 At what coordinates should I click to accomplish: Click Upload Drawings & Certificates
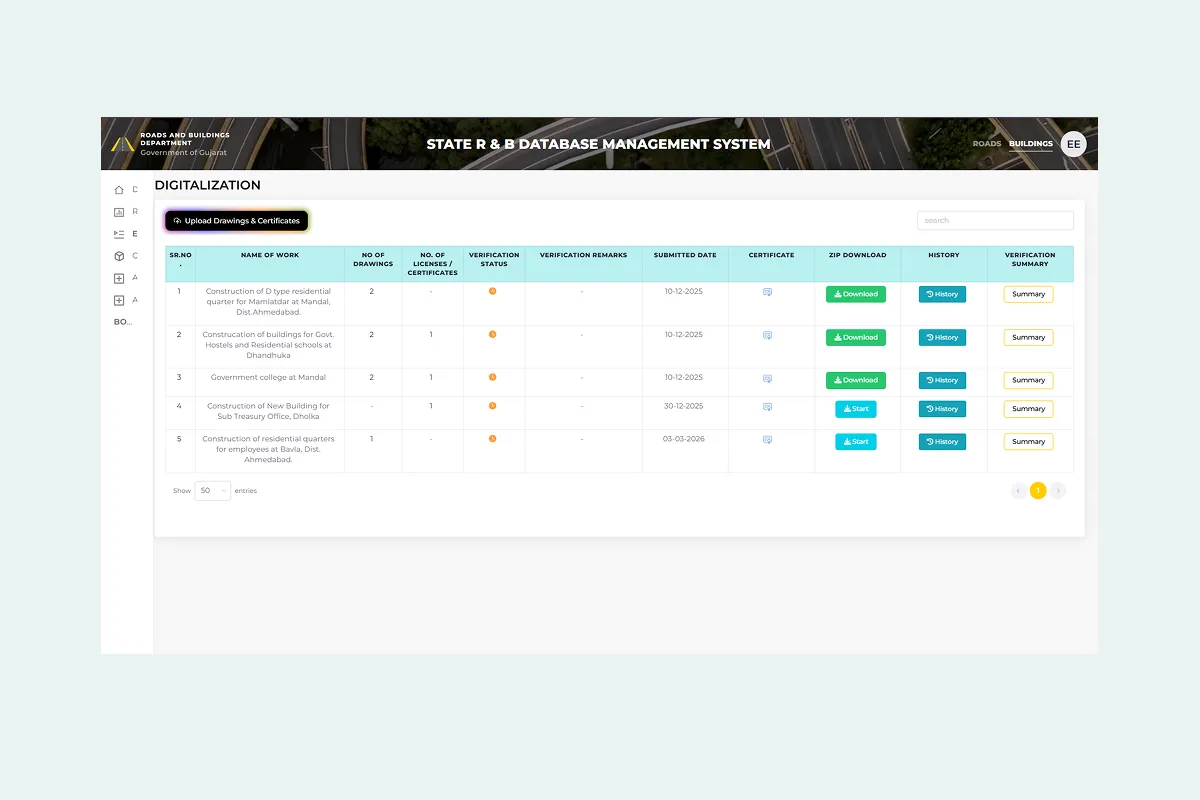[236, 220]
